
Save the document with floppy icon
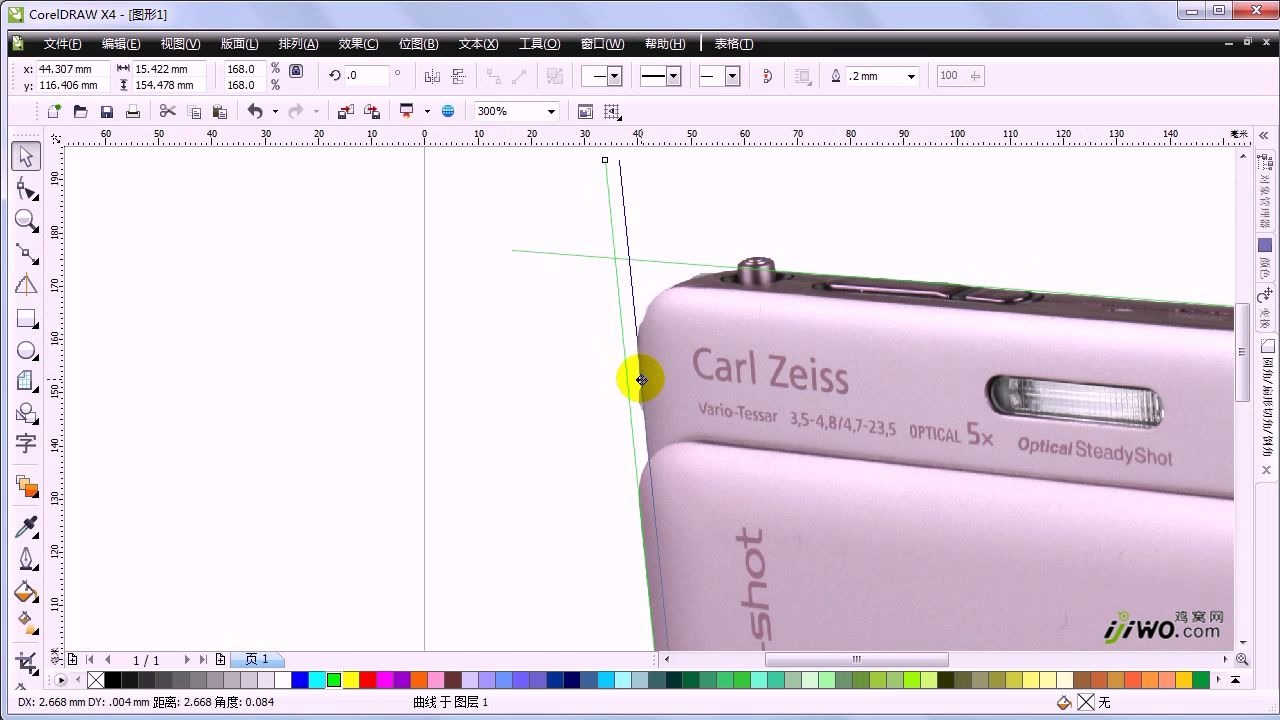pyautogui.click(x=106, y=111)
